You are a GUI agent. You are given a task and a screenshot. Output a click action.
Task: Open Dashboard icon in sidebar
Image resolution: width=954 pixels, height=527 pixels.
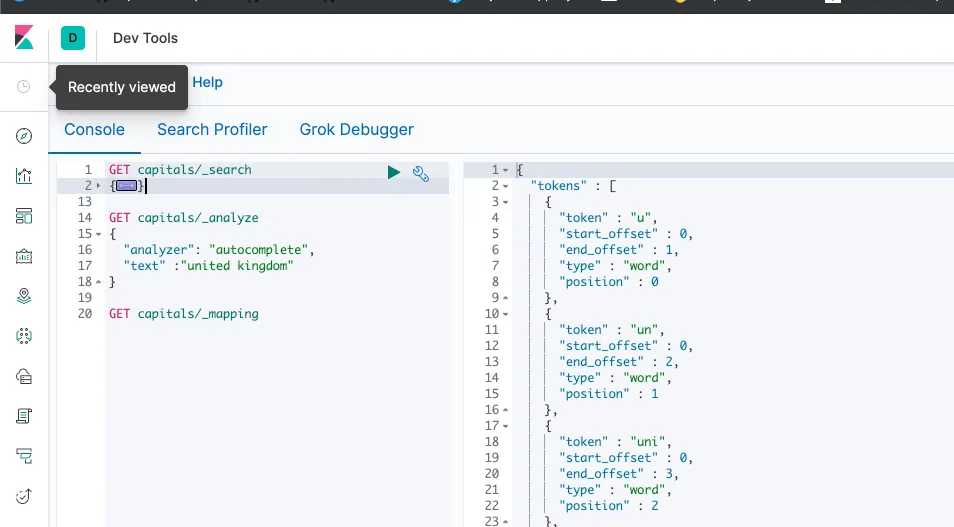(x=24, y=216)
